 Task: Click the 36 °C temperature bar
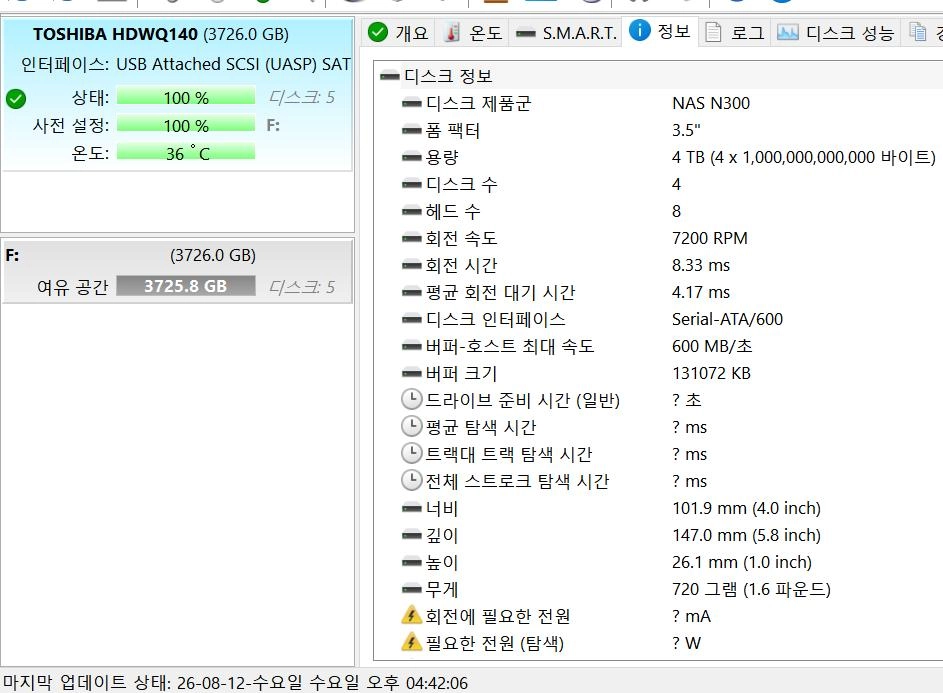click(186, 153)
